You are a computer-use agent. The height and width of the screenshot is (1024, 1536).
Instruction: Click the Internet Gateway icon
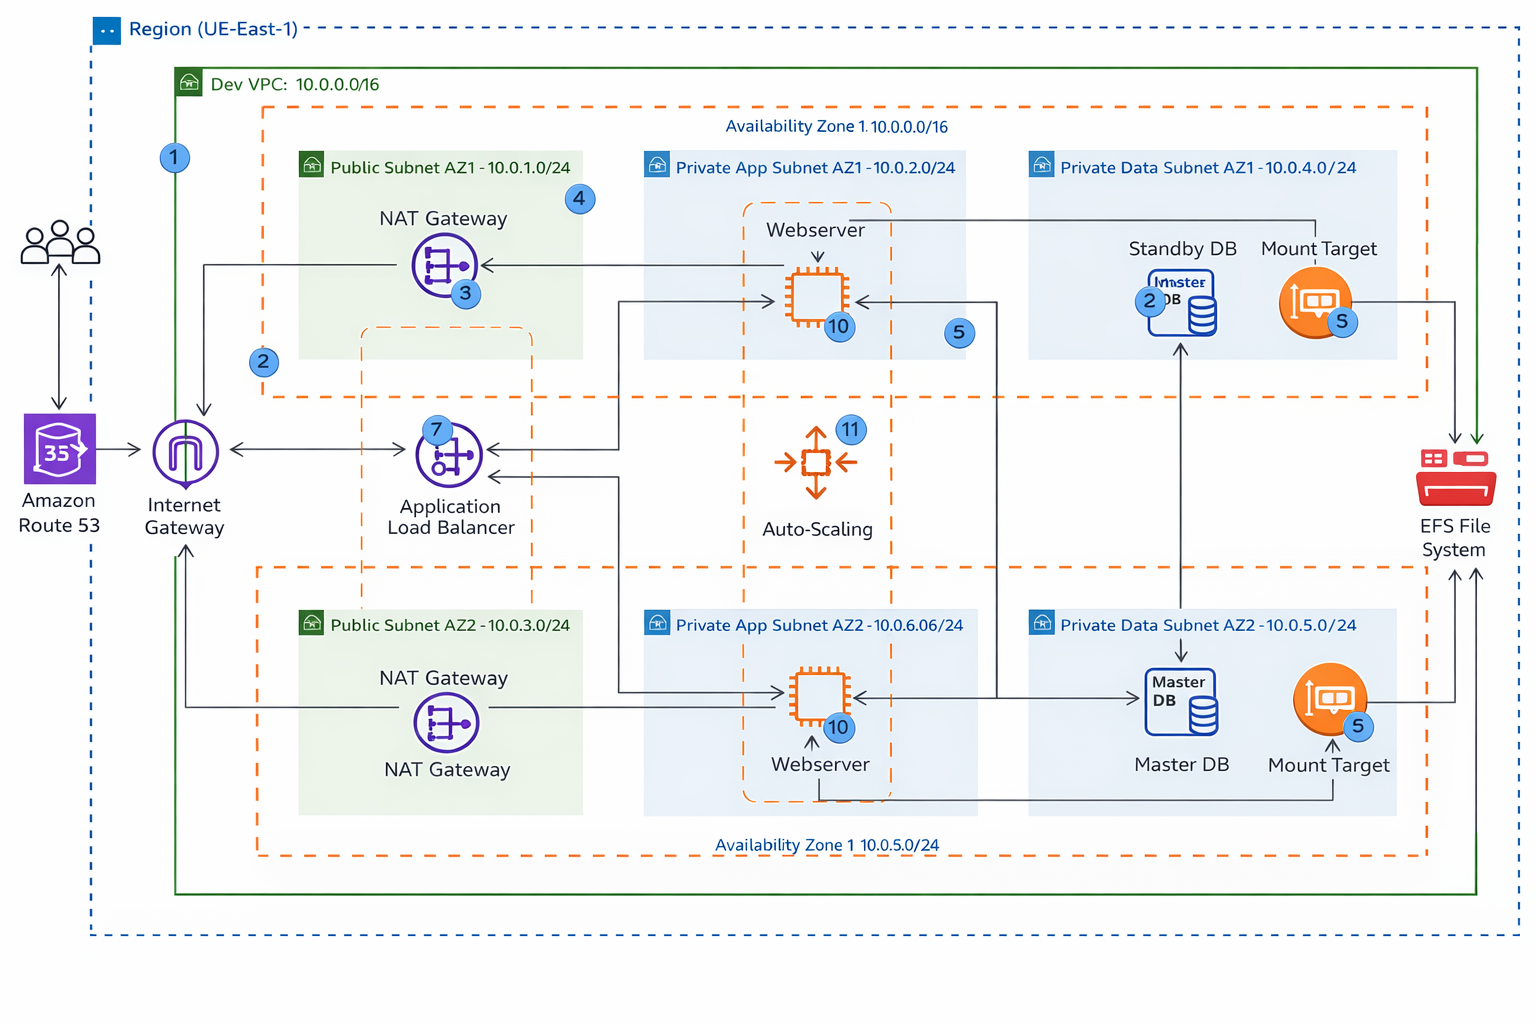pyautogui.click(x=183, y=452)
